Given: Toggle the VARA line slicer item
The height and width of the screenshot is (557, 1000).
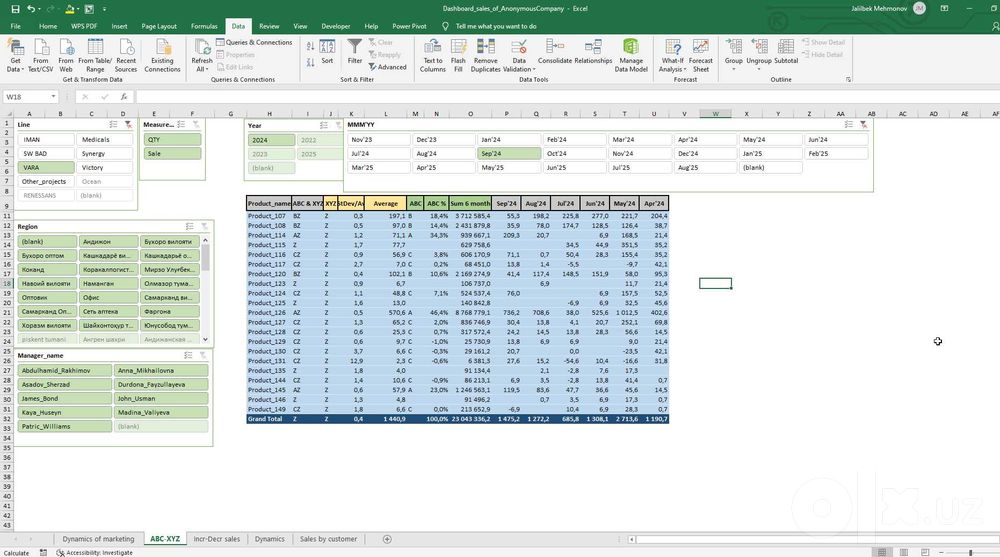Looking at the screenshot, I should pyautogui.click(x=46, y=167).
